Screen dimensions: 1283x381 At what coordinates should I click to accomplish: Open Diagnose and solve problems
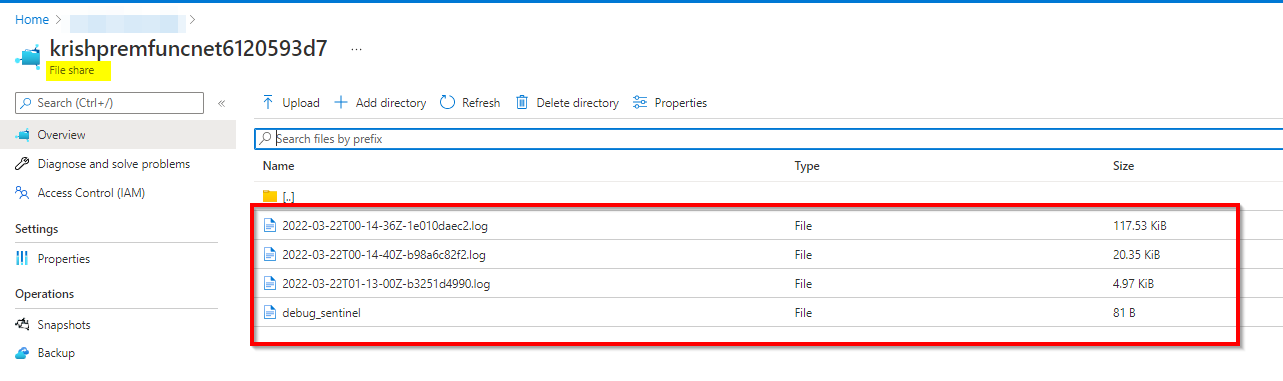click(113, 164)
